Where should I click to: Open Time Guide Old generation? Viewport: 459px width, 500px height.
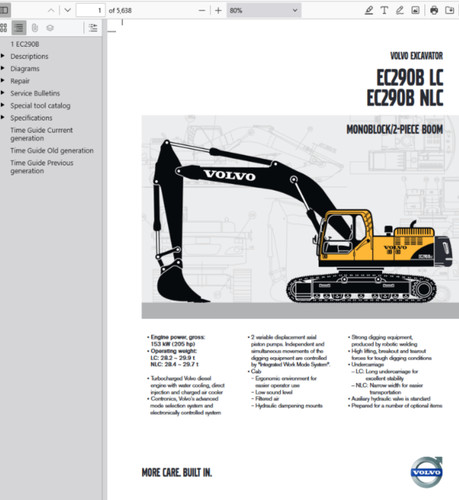click(x=52, y=150)
